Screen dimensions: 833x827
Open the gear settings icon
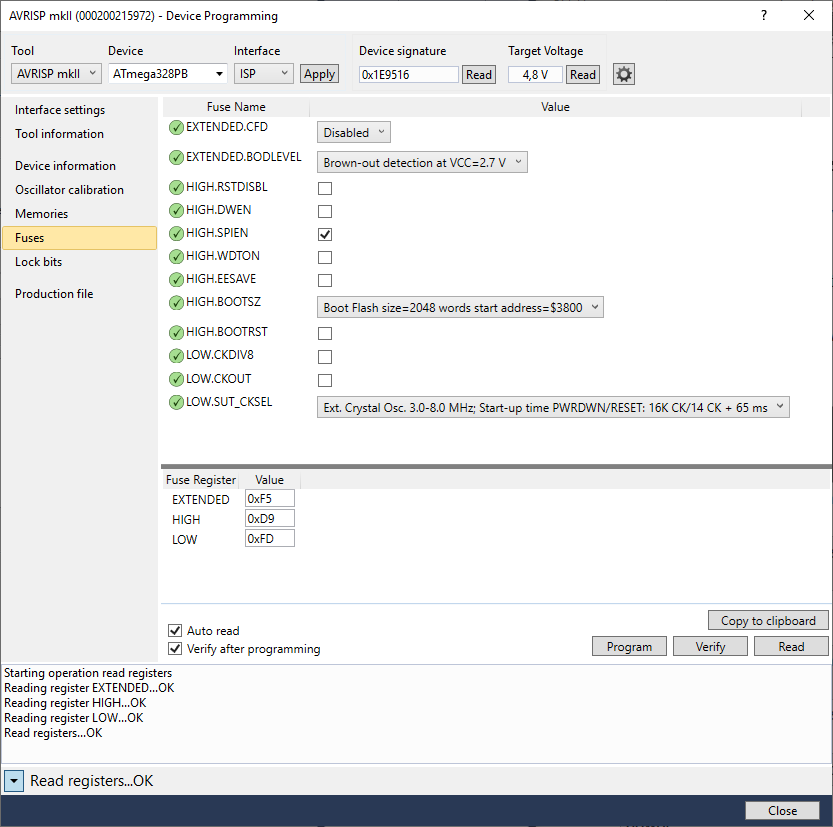point(623,74)
